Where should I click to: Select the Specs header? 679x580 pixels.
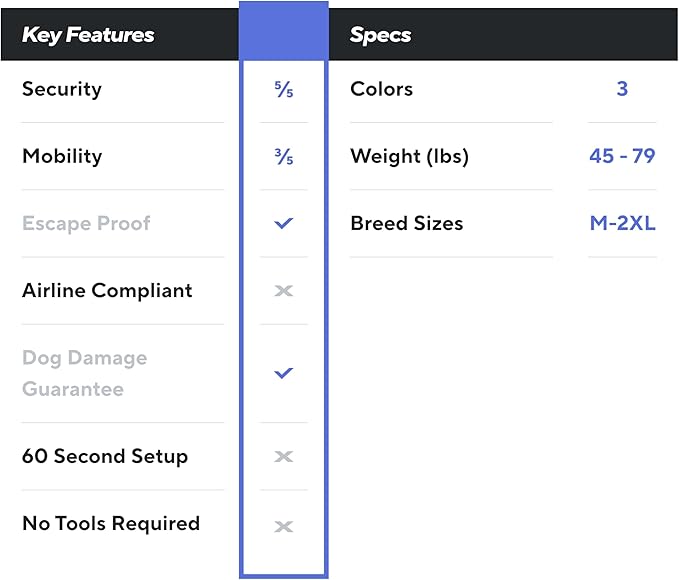tap(381, 35)
